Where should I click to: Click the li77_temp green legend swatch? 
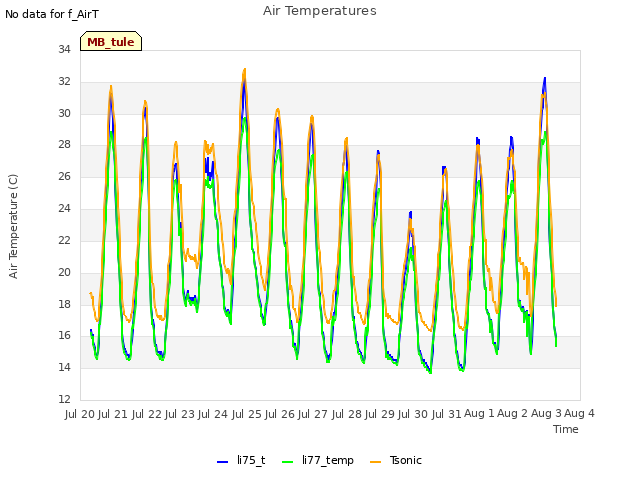288,462
